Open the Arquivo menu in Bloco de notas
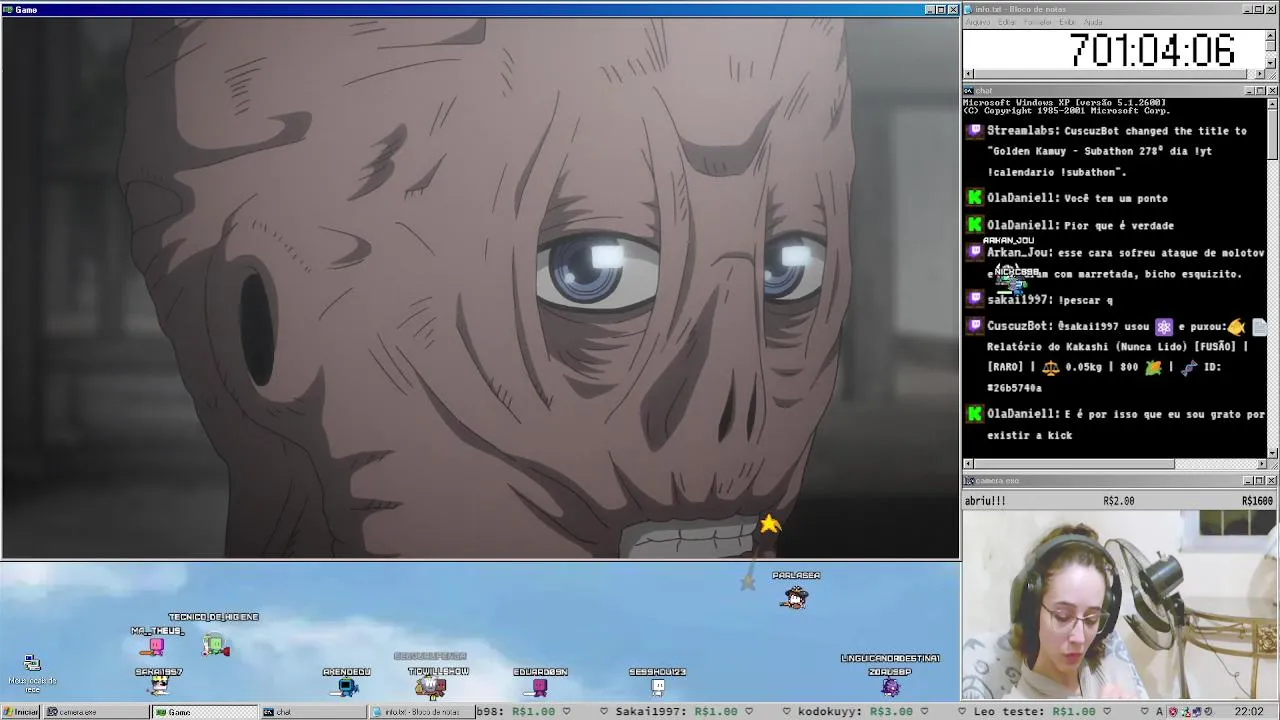The height and width of the screenshot is (720, 1280). coord(978,22)
